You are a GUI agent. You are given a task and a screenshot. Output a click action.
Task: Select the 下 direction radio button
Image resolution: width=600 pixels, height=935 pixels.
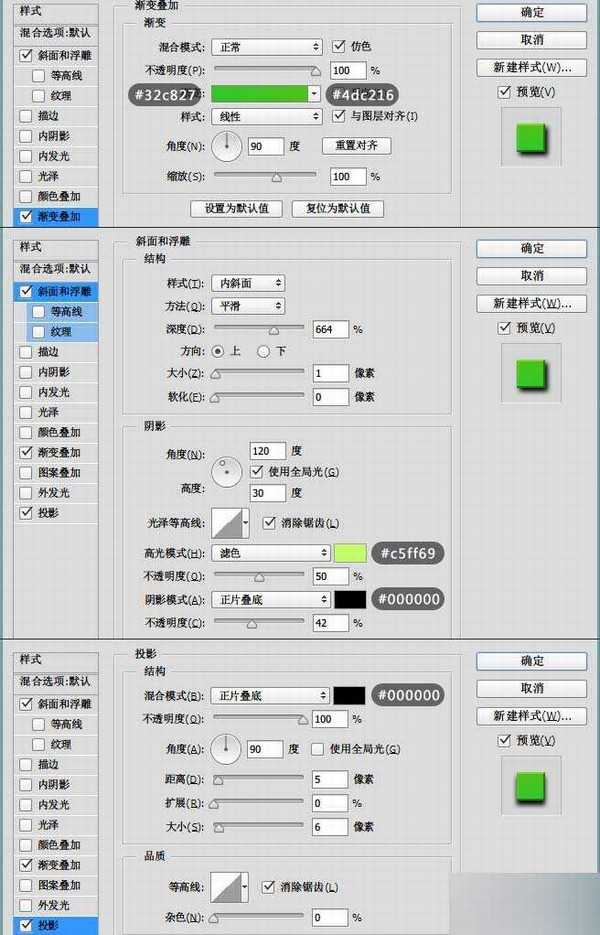coord(264,351)
